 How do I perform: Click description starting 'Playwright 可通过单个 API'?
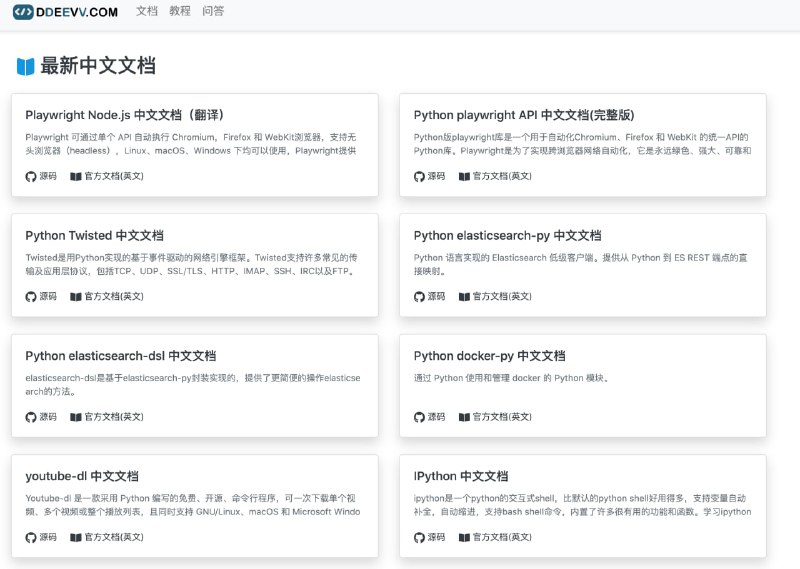point(191,144)
